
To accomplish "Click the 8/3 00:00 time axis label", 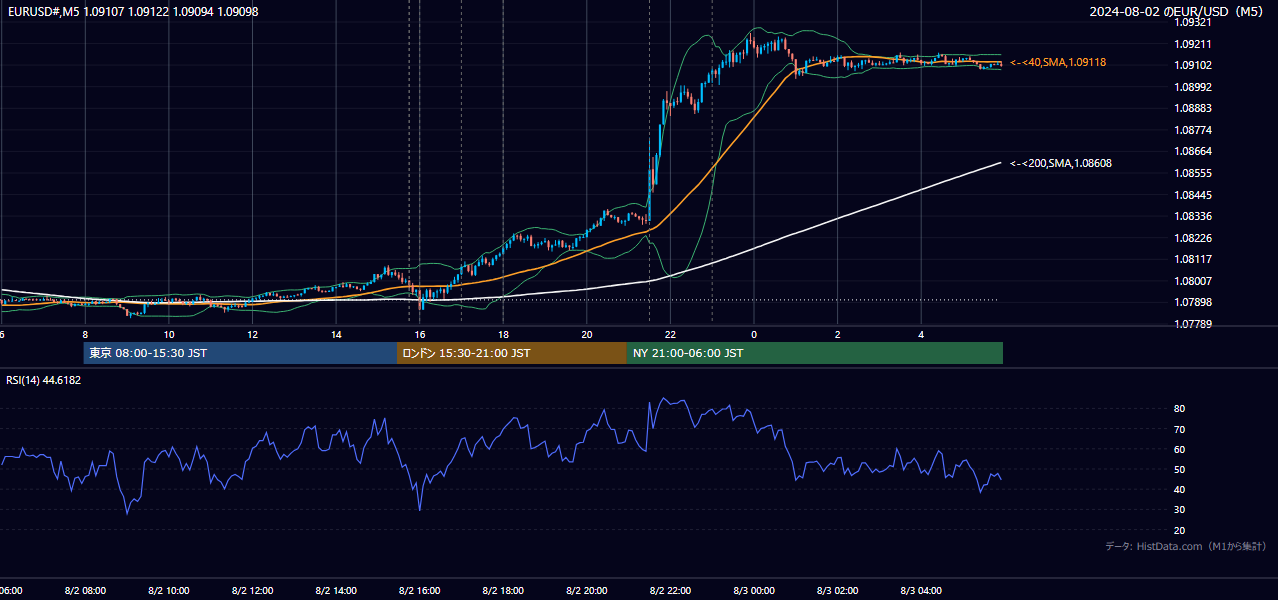I will 754,590.
